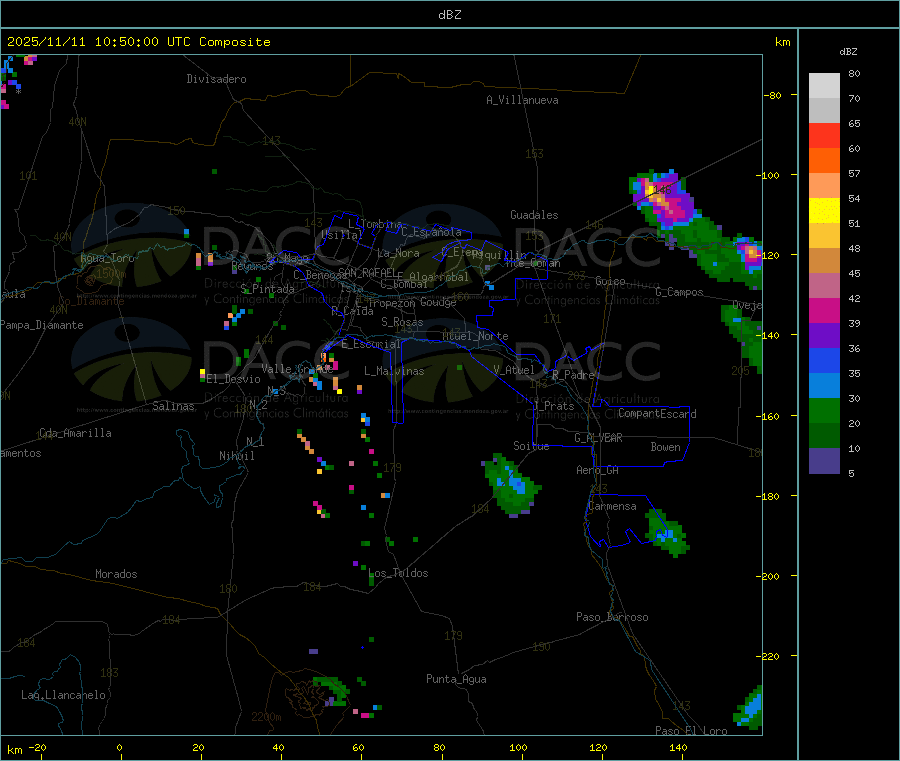Click the 'Carmensa' place label
This screenshot has width=900, height=761.
click(x=612, y=506)
